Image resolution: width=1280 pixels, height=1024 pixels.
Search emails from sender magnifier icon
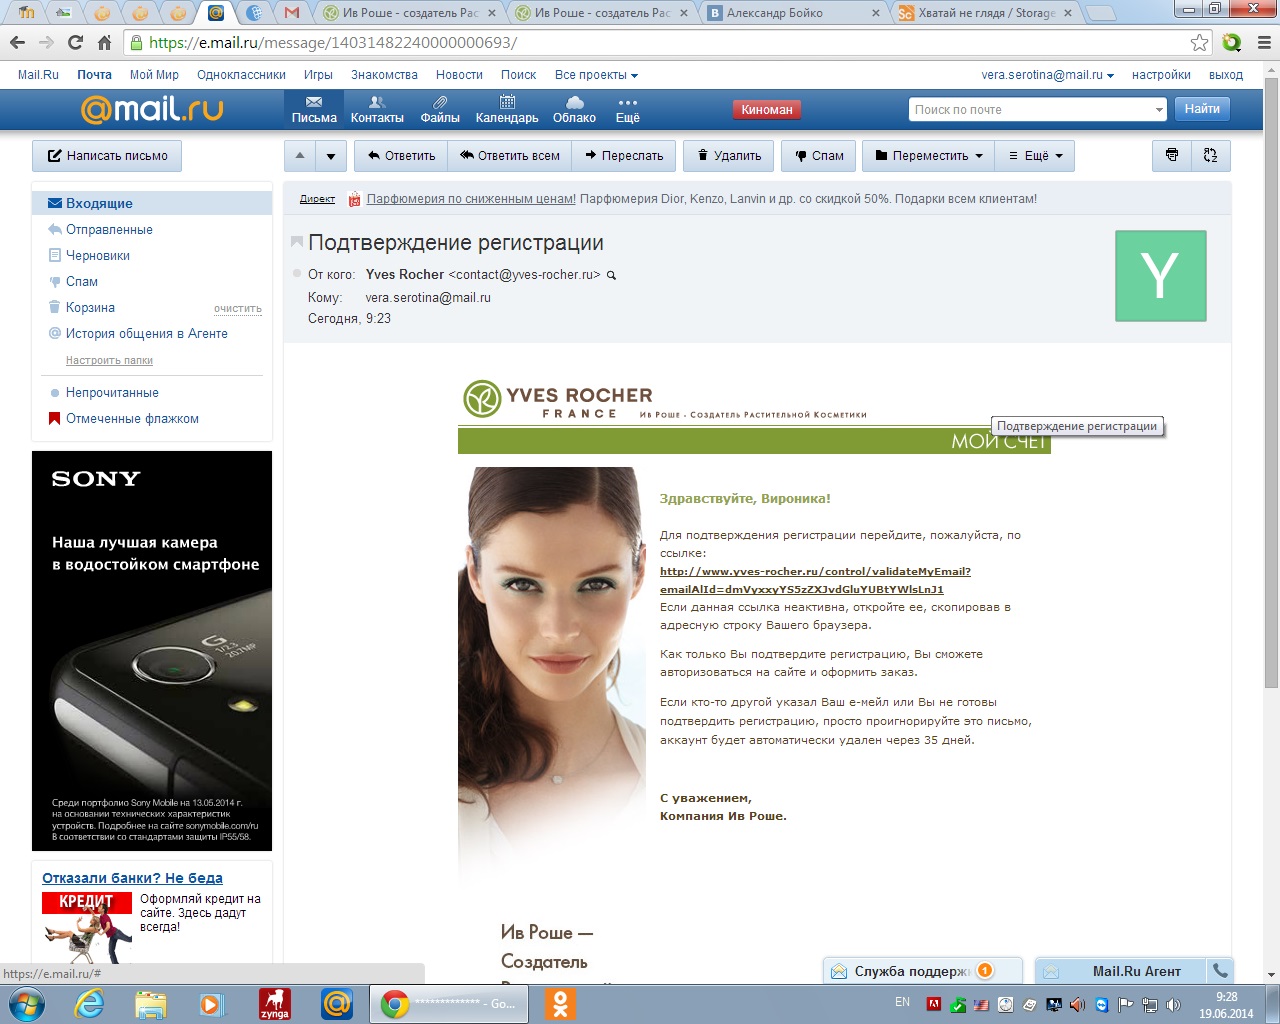[612, 275]
